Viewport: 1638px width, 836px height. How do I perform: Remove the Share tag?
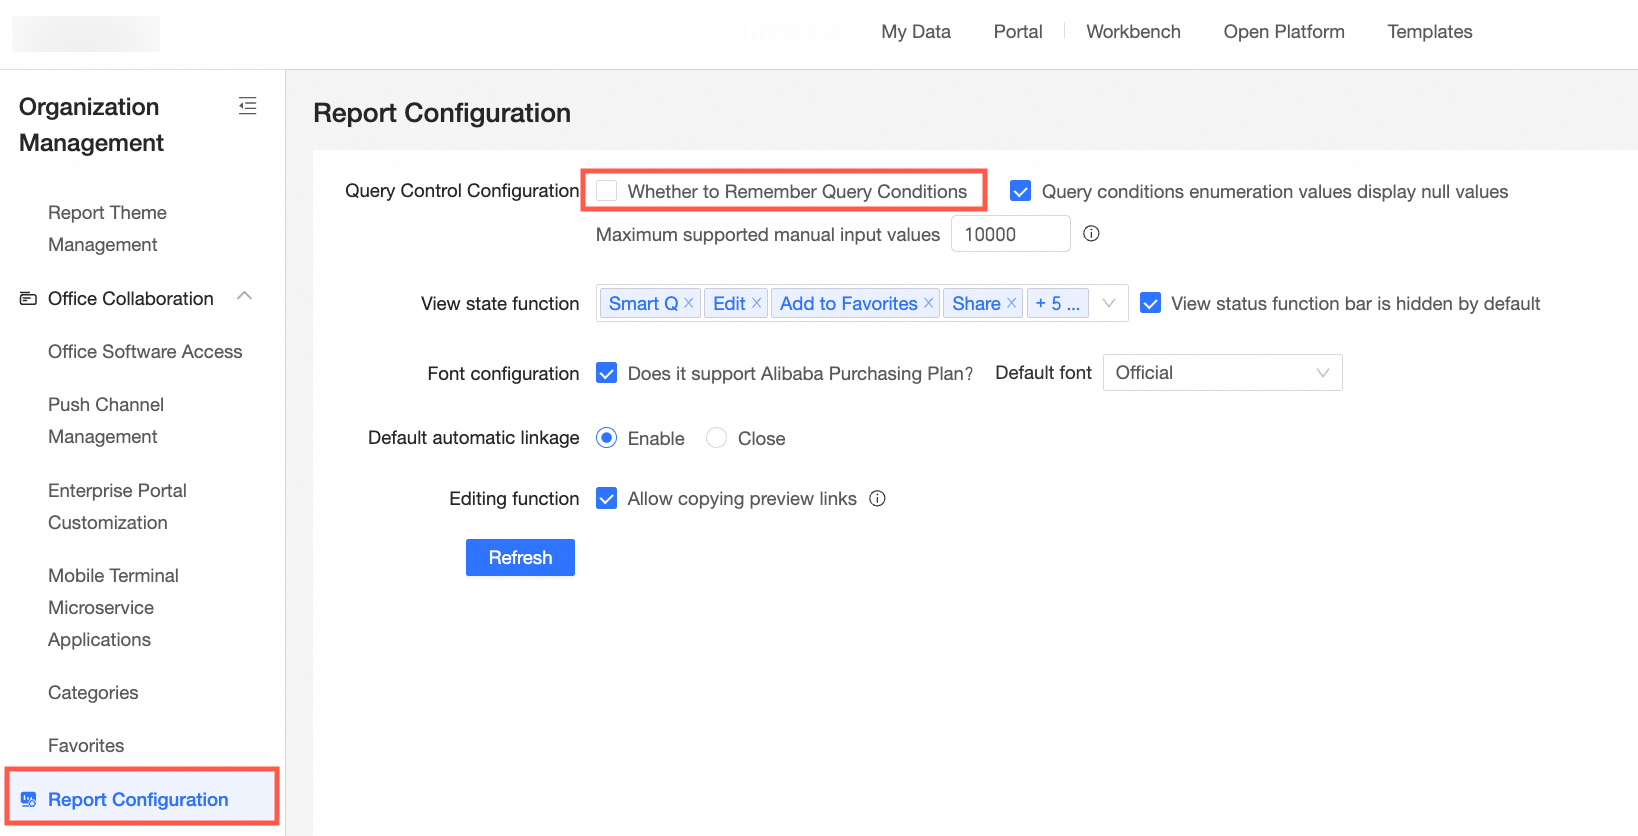point(1011,303)
